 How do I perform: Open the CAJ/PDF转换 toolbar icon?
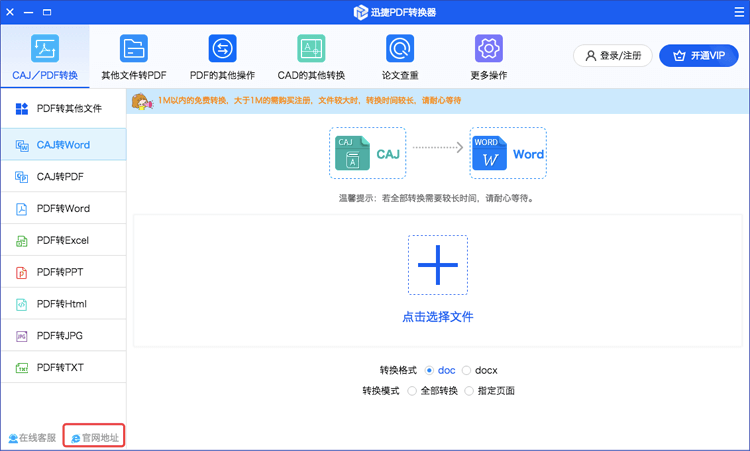click(x=45, y=48)
